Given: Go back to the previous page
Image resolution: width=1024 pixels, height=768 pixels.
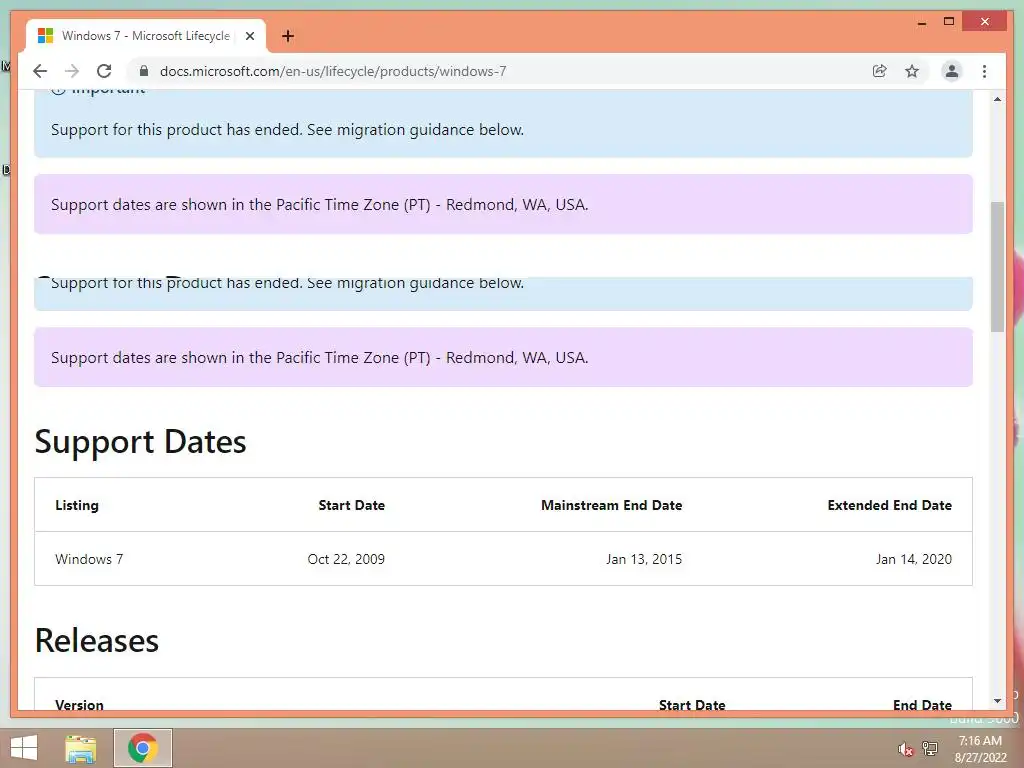Looking at the screenshot, I should pos(40,71).
